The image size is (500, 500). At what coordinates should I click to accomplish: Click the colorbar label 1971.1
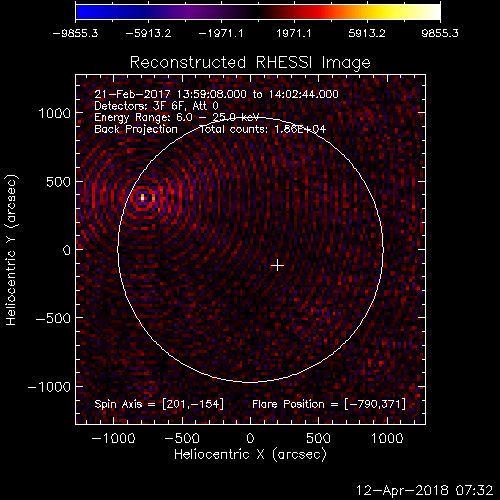294,33
